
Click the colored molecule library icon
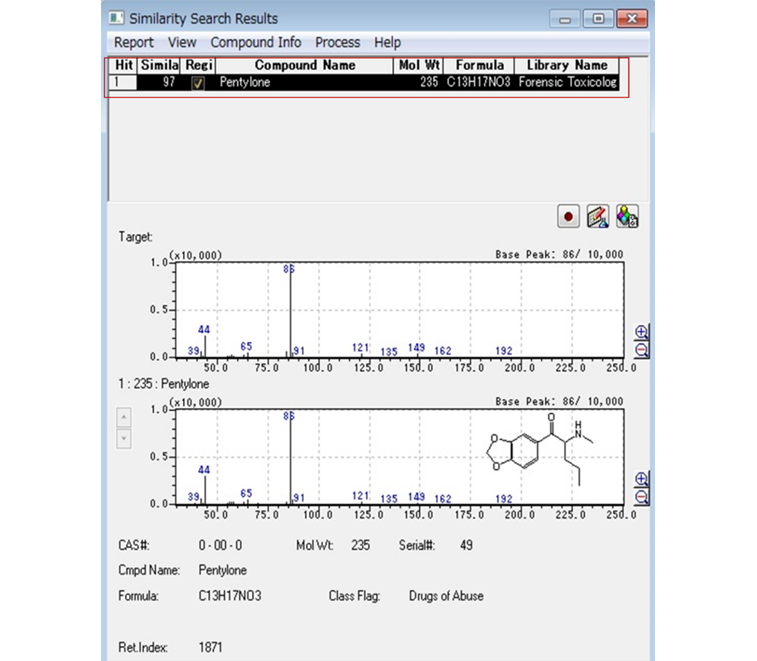(627, 216)
